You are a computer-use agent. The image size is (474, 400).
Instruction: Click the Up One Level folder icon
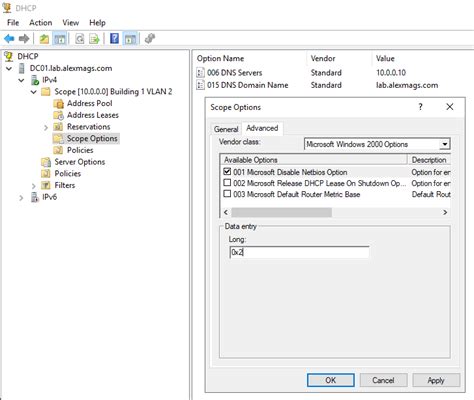pyautogui.click(x=44, y=39)
